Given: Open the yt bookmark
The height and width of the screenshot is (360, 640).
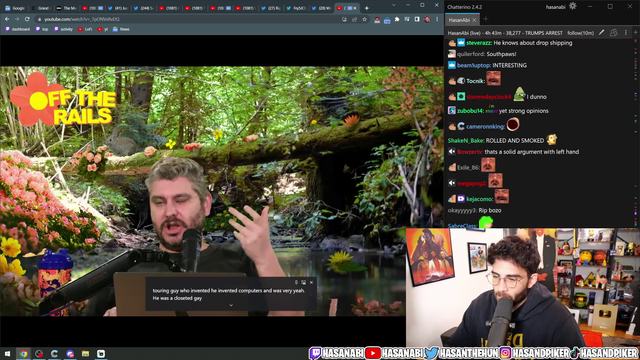Looking at the screenshot, I should coord(103,29).
